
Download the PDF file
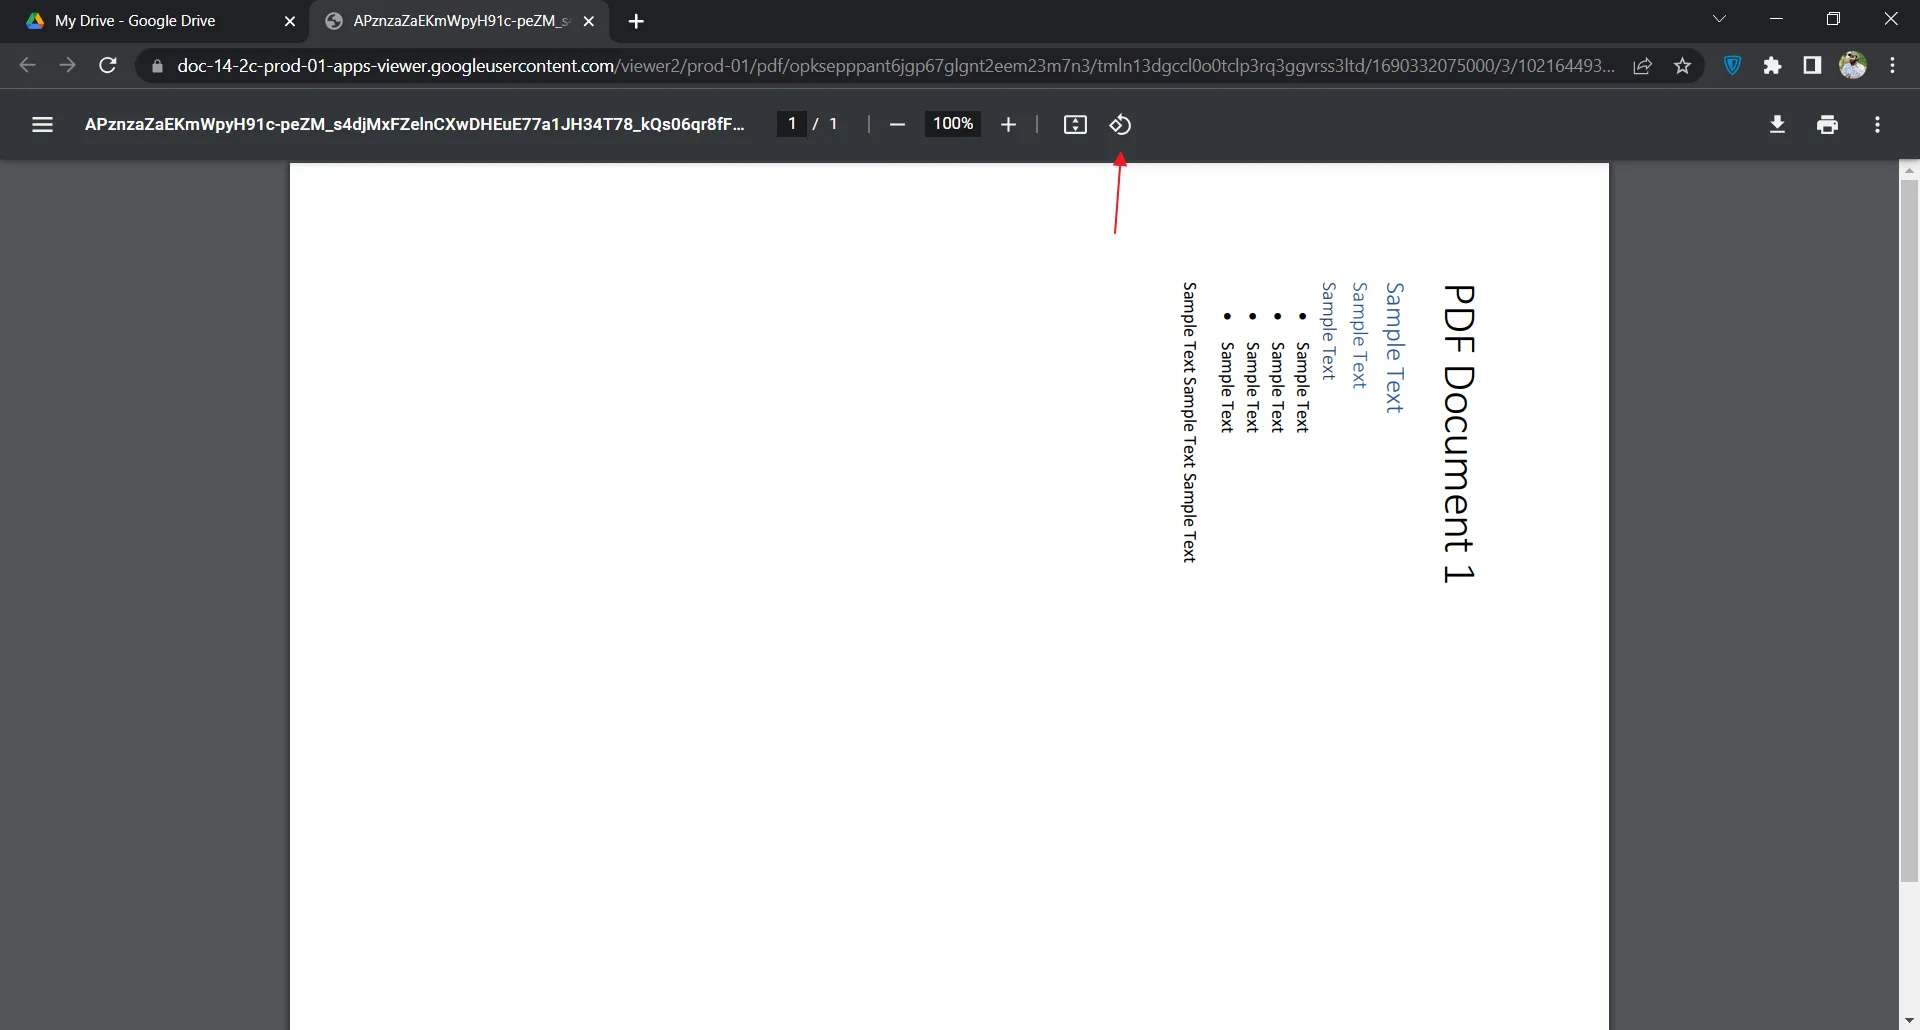point(1777,125)
